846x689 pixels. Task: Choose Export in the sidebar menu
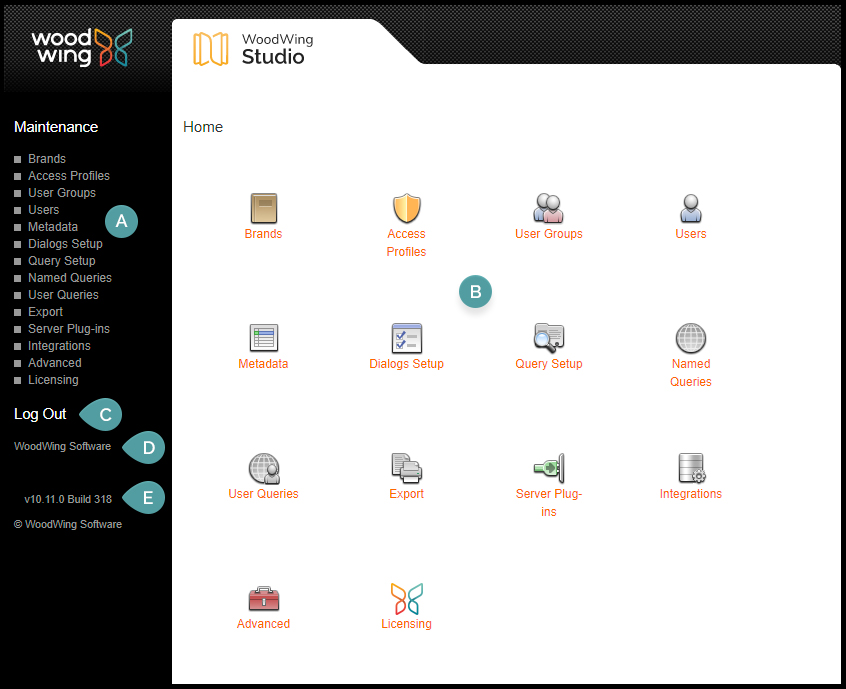click(x=45, y=312)
